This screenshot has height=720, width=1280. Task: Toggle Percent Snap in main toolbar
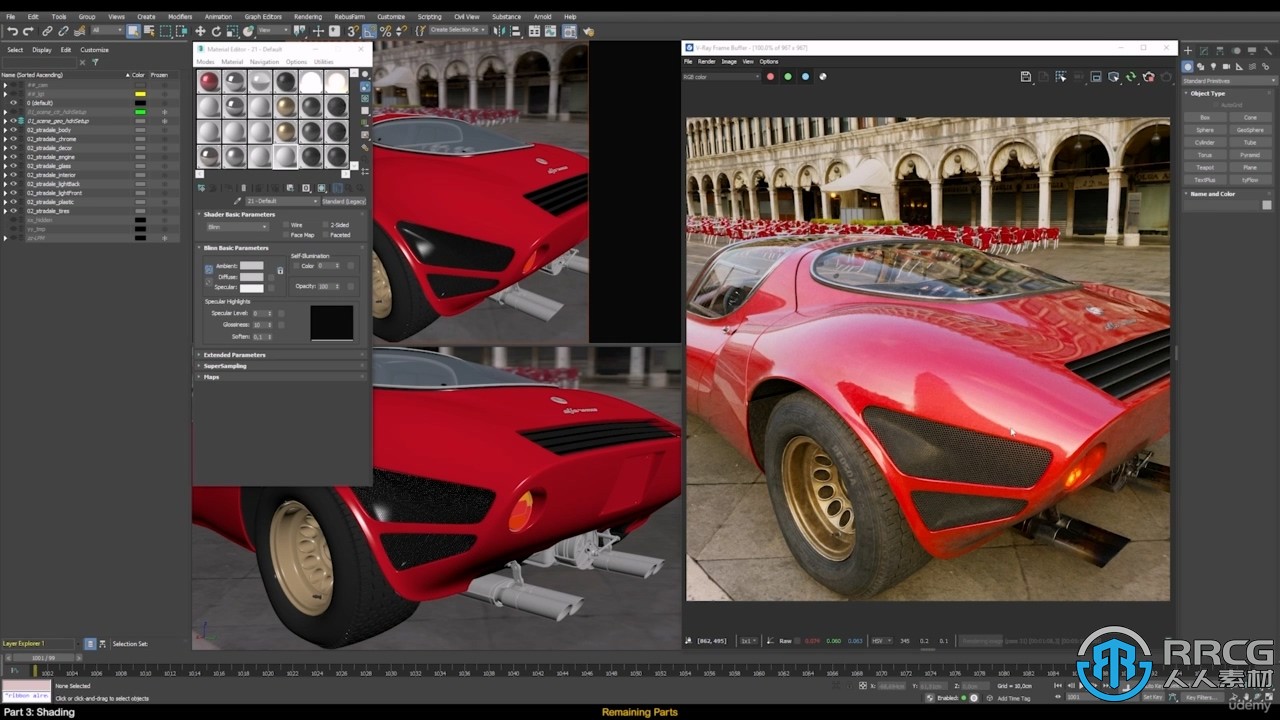[385, 31]
